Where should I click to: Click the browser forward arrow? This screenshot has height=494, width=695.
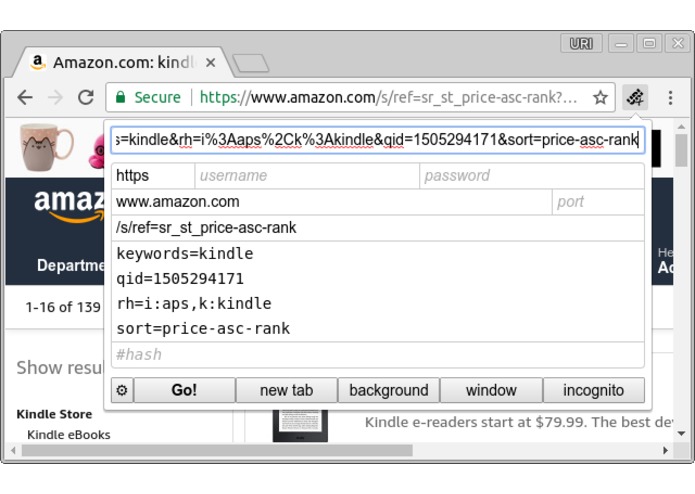click(x=55, y=97)
